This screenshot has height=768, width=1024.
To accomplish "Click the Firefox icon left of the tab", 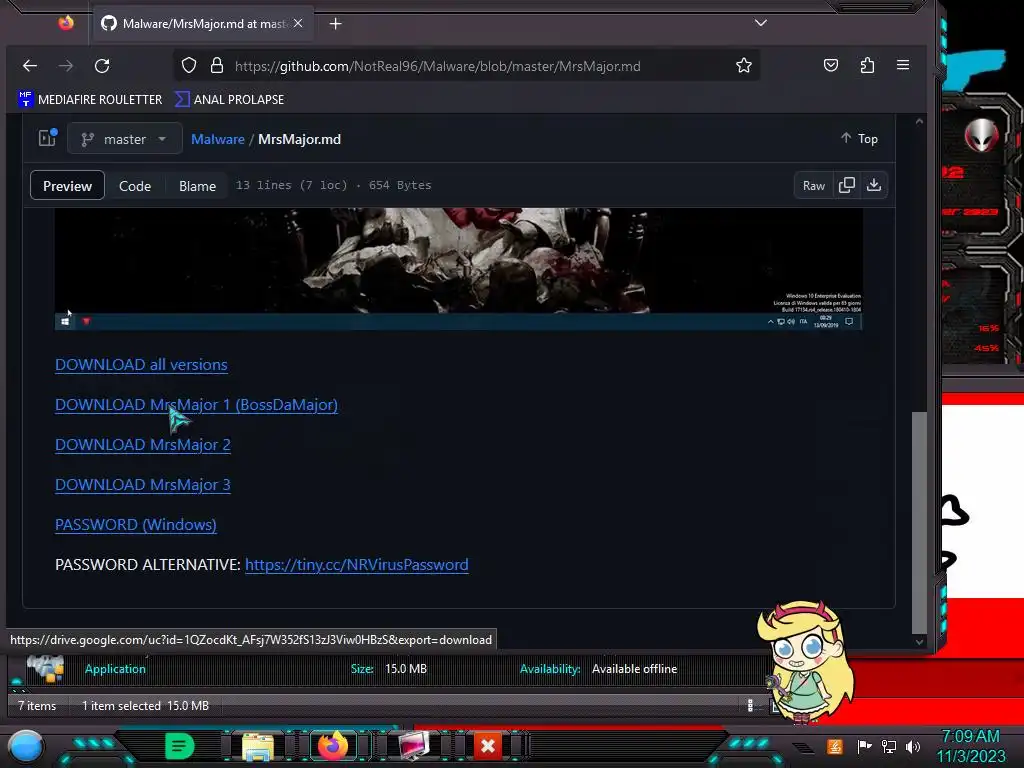I will (66, 24).
